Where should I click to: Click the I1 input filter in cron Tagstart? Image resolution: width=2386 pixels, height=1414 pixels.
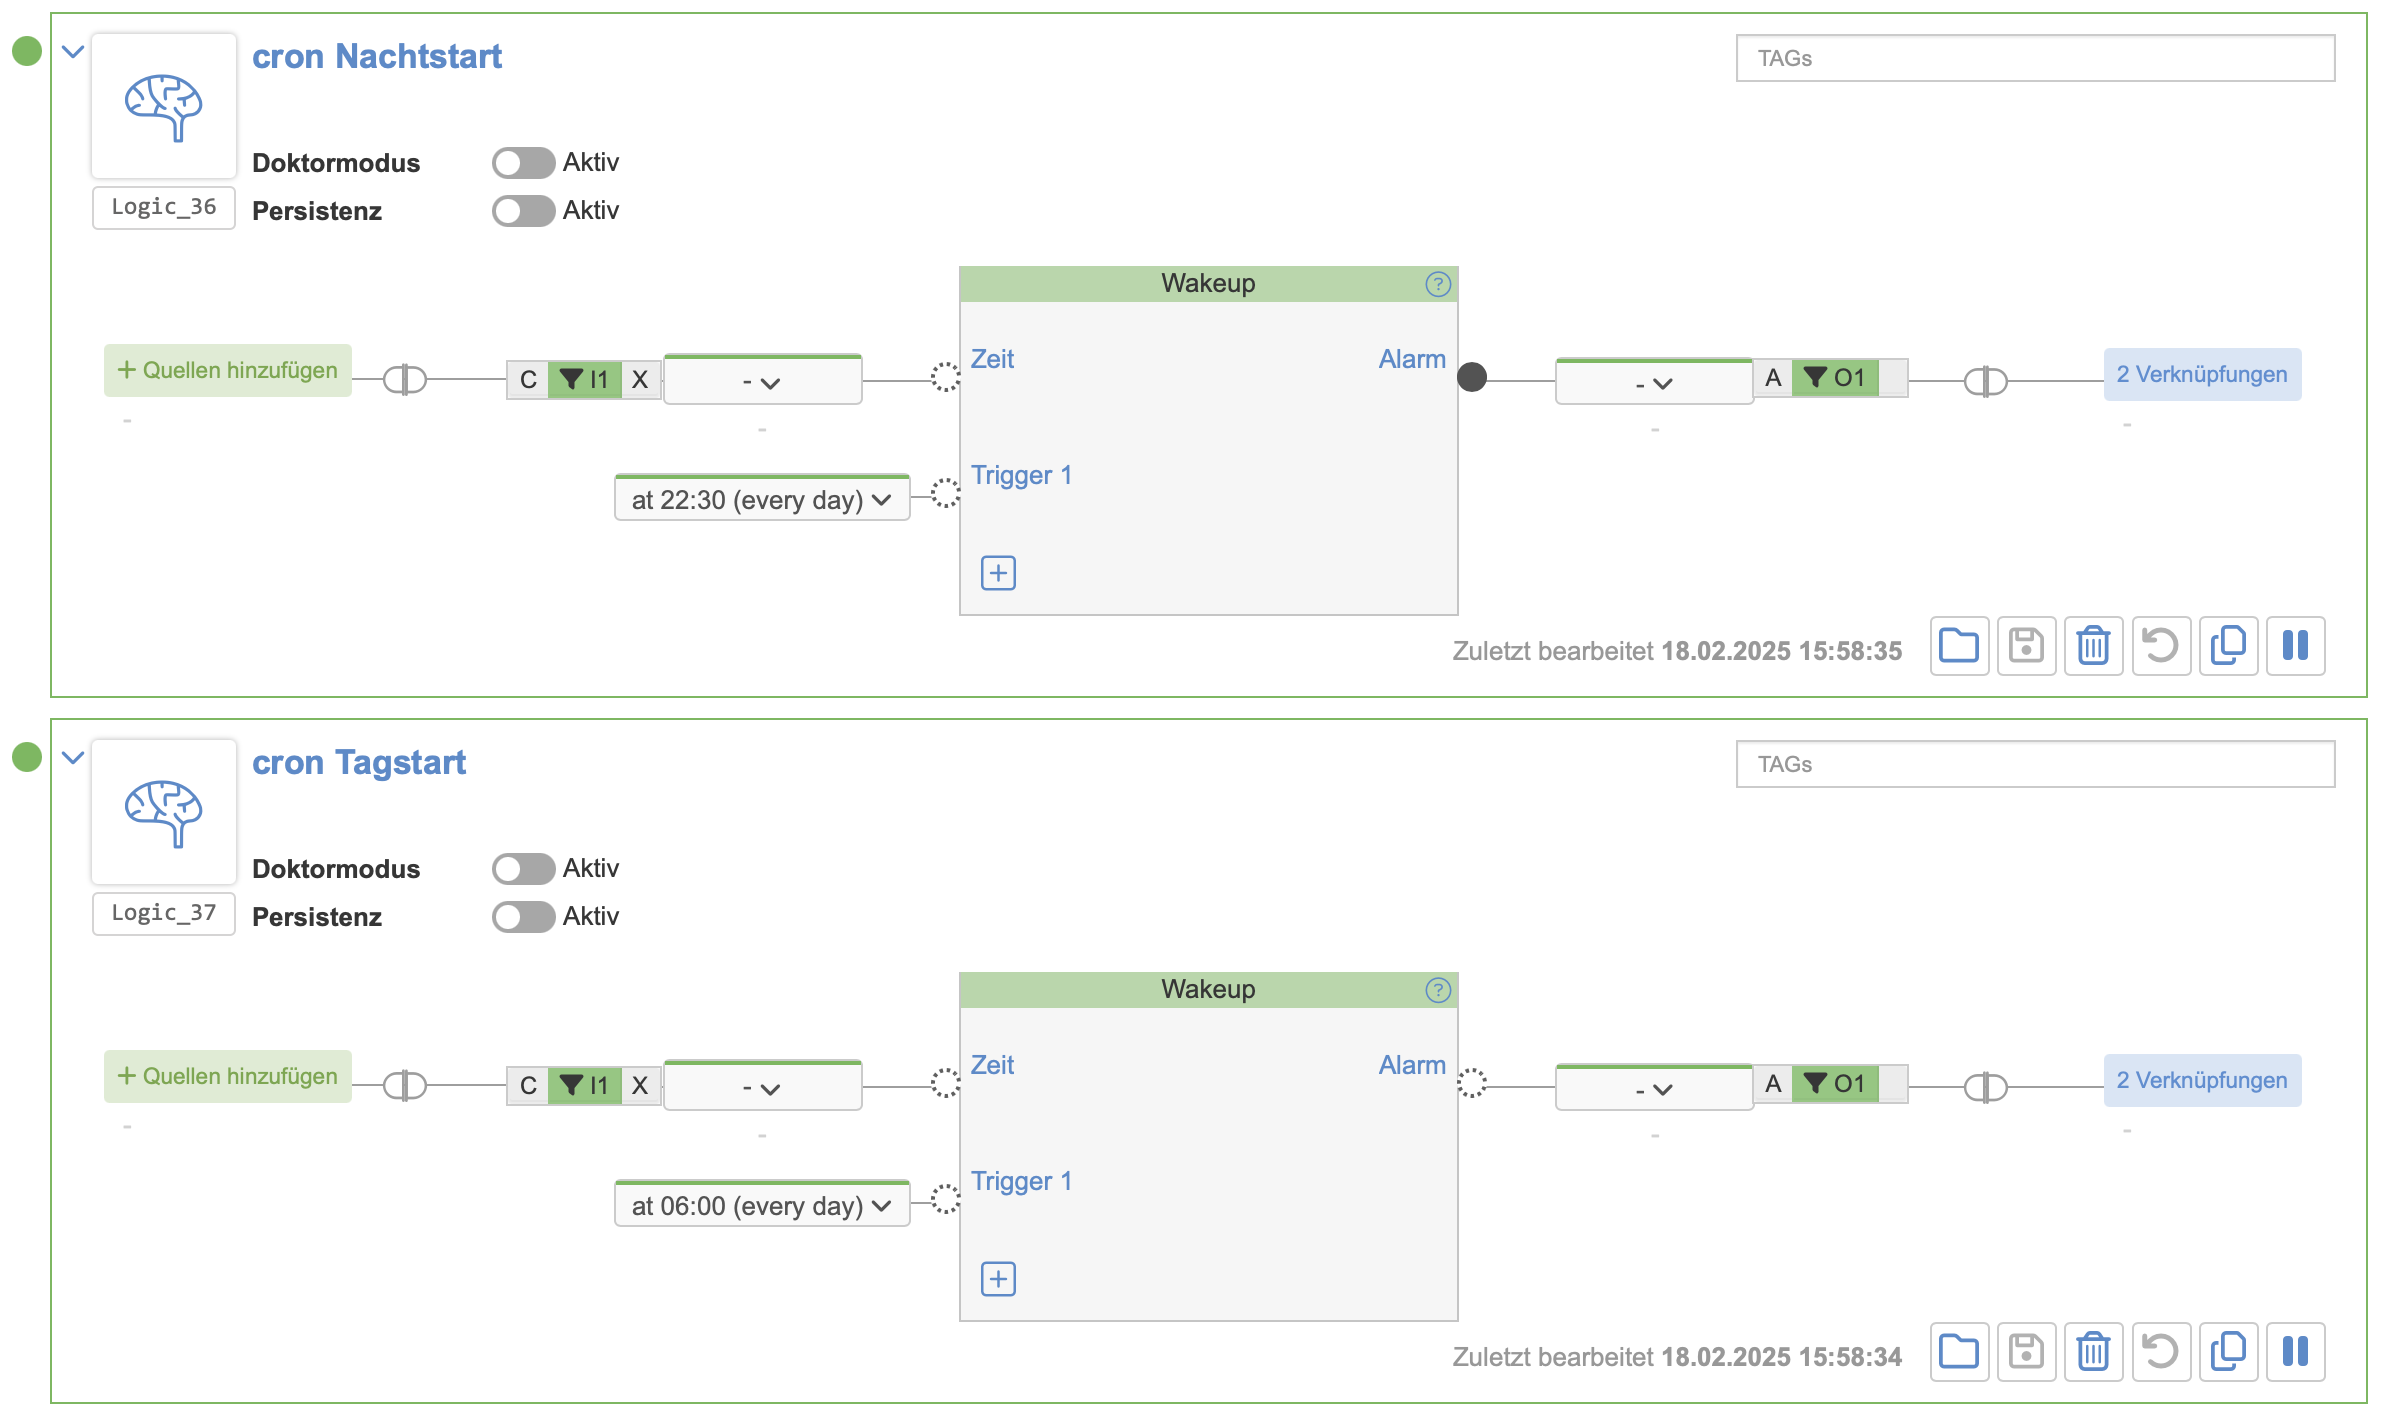pos(585,1085)
